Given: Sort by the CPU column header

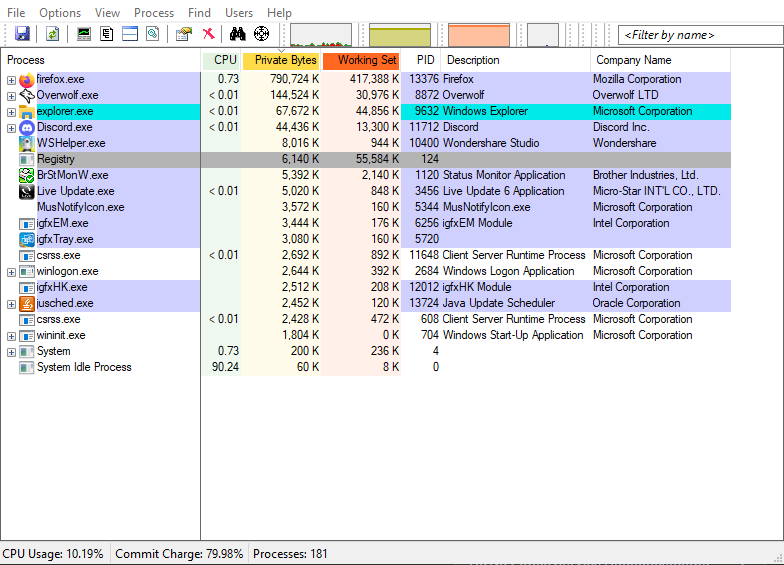Looking at the screenshot, I should [221, 60].
